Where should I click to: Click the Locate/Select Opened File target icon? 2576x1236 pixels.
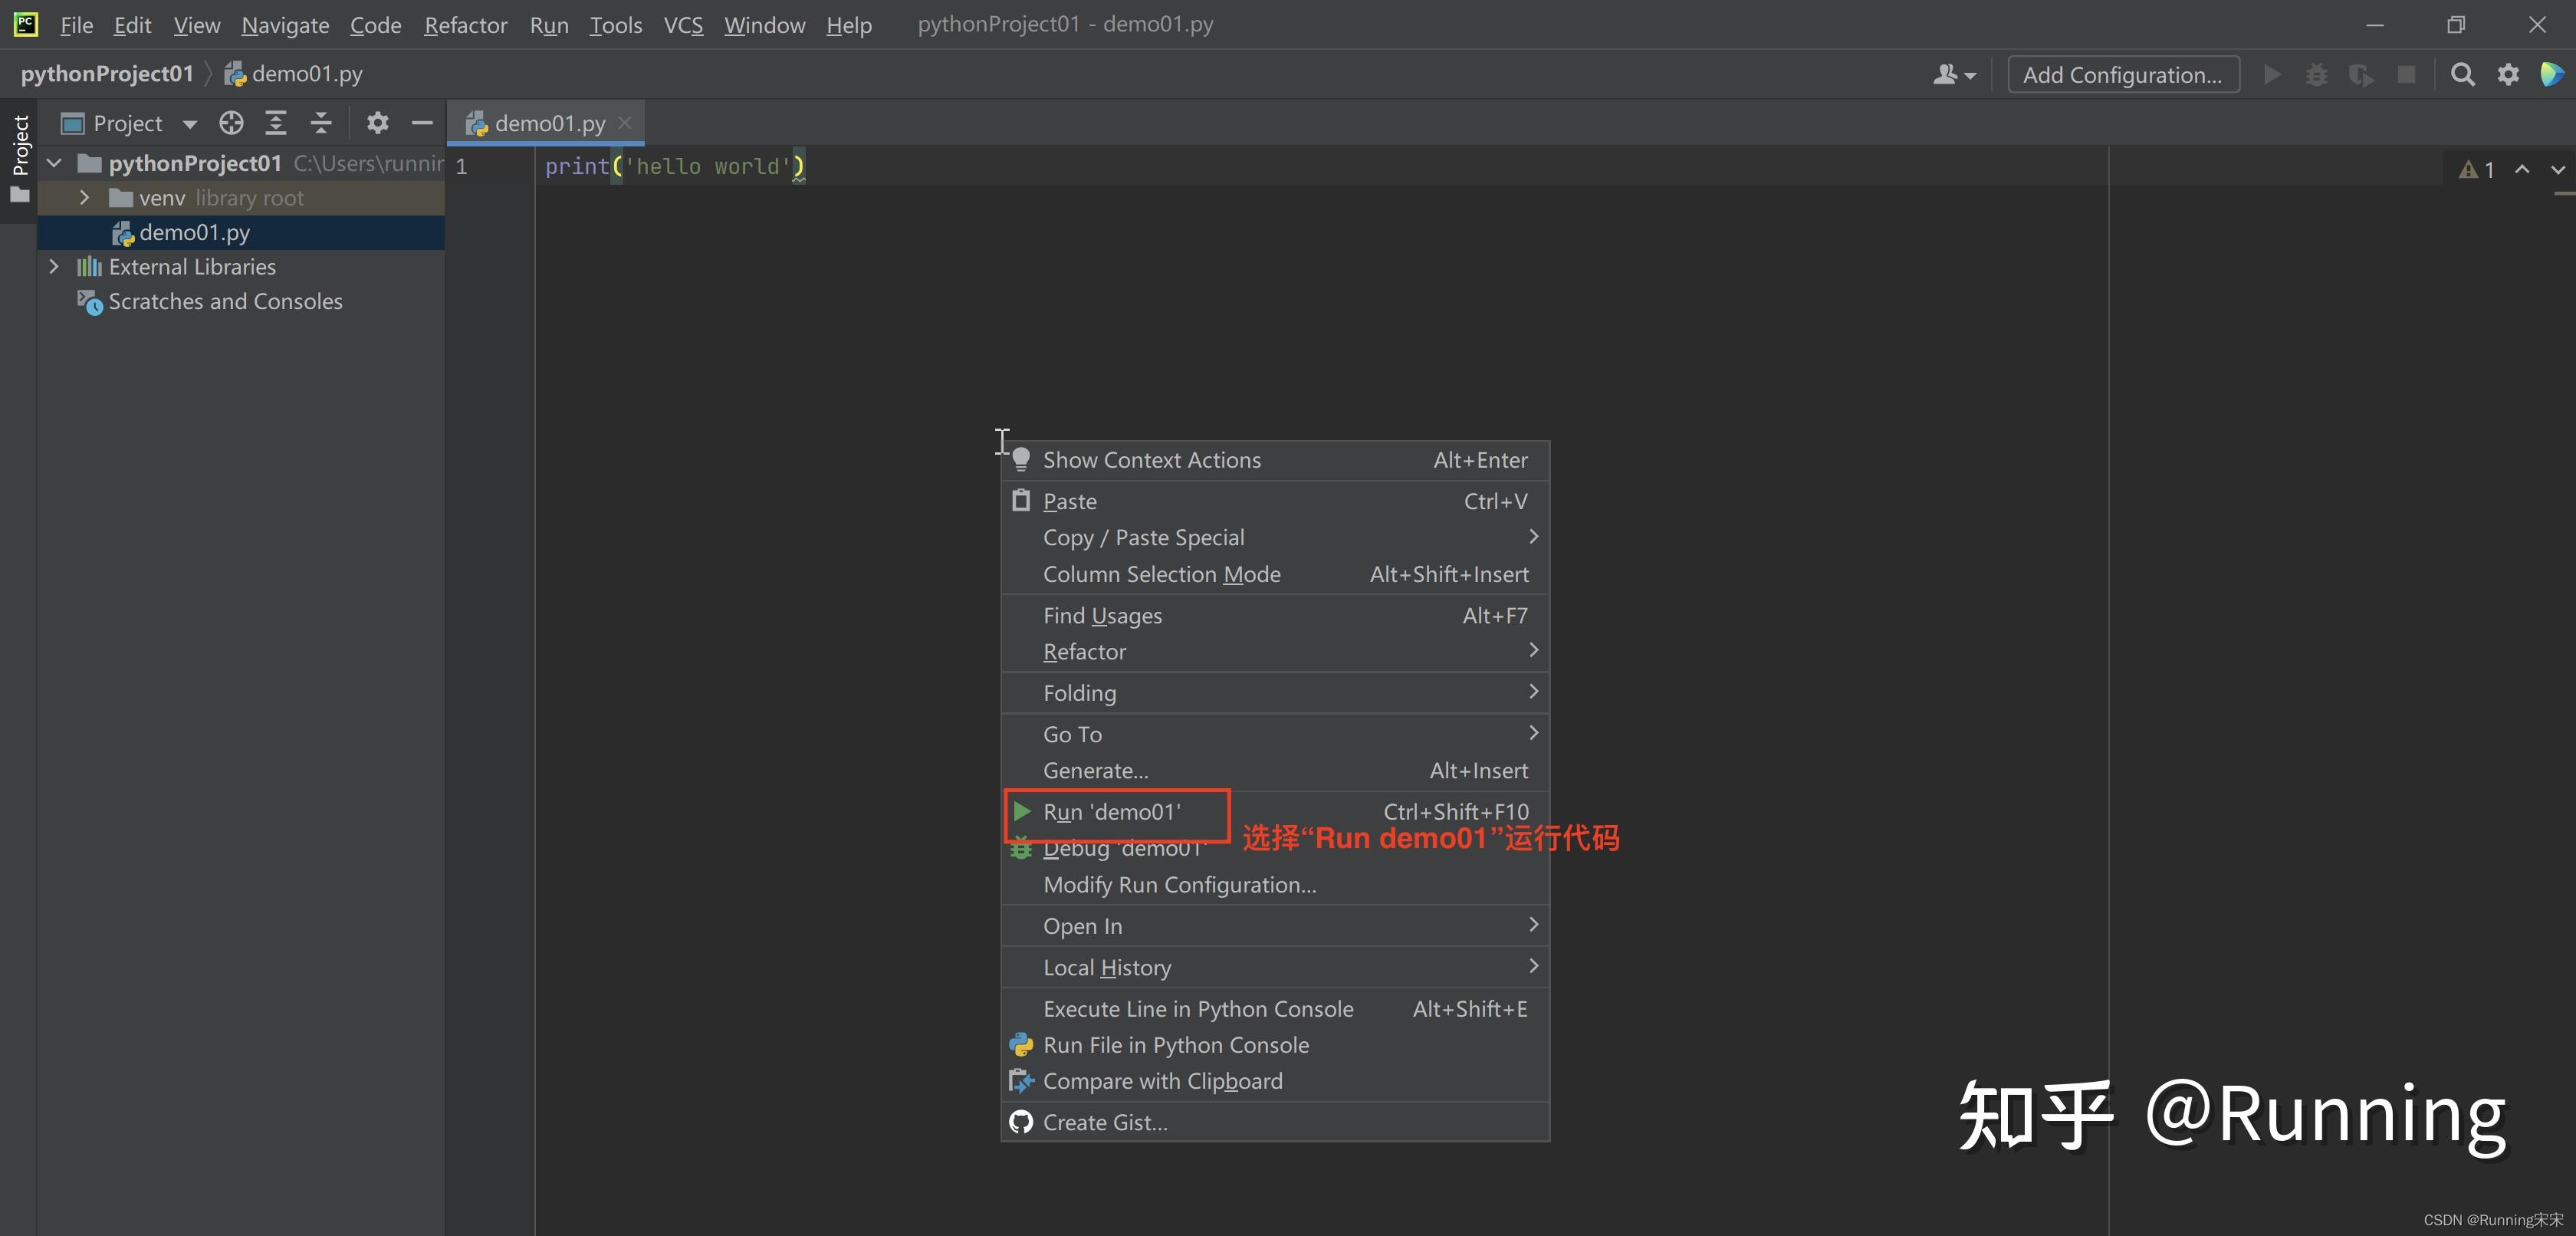point(231,123)
